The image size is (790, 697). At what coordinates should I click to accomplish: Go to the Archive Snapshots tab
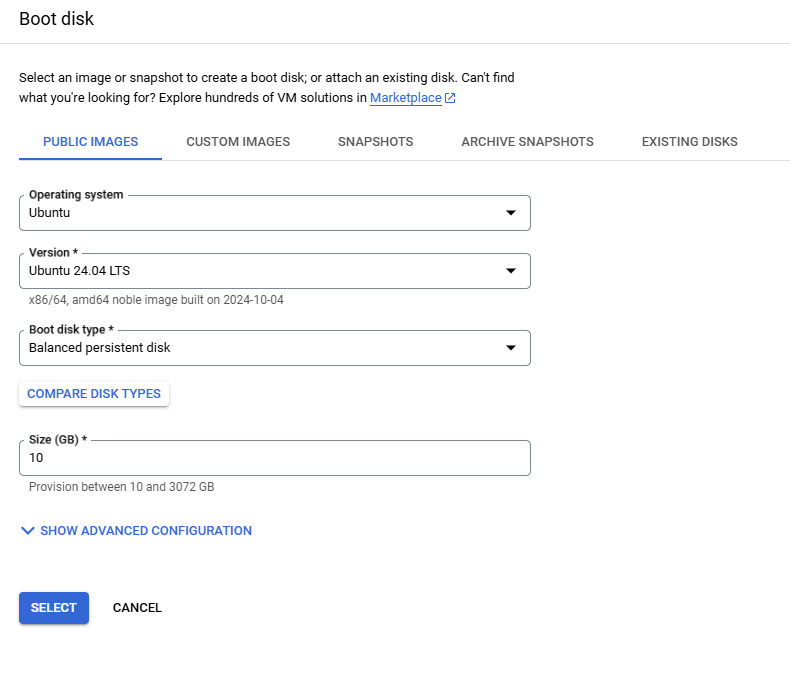tap(527, 142)
